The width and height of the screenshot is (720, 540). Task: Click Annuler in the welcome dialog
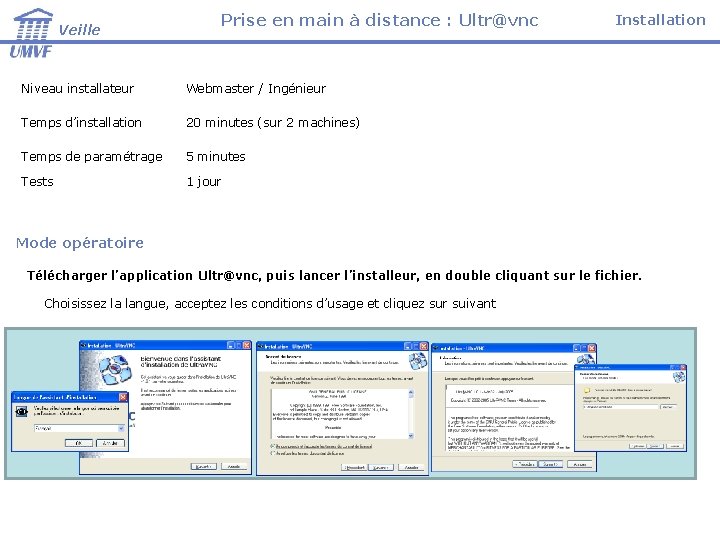(x=234, y=467)
